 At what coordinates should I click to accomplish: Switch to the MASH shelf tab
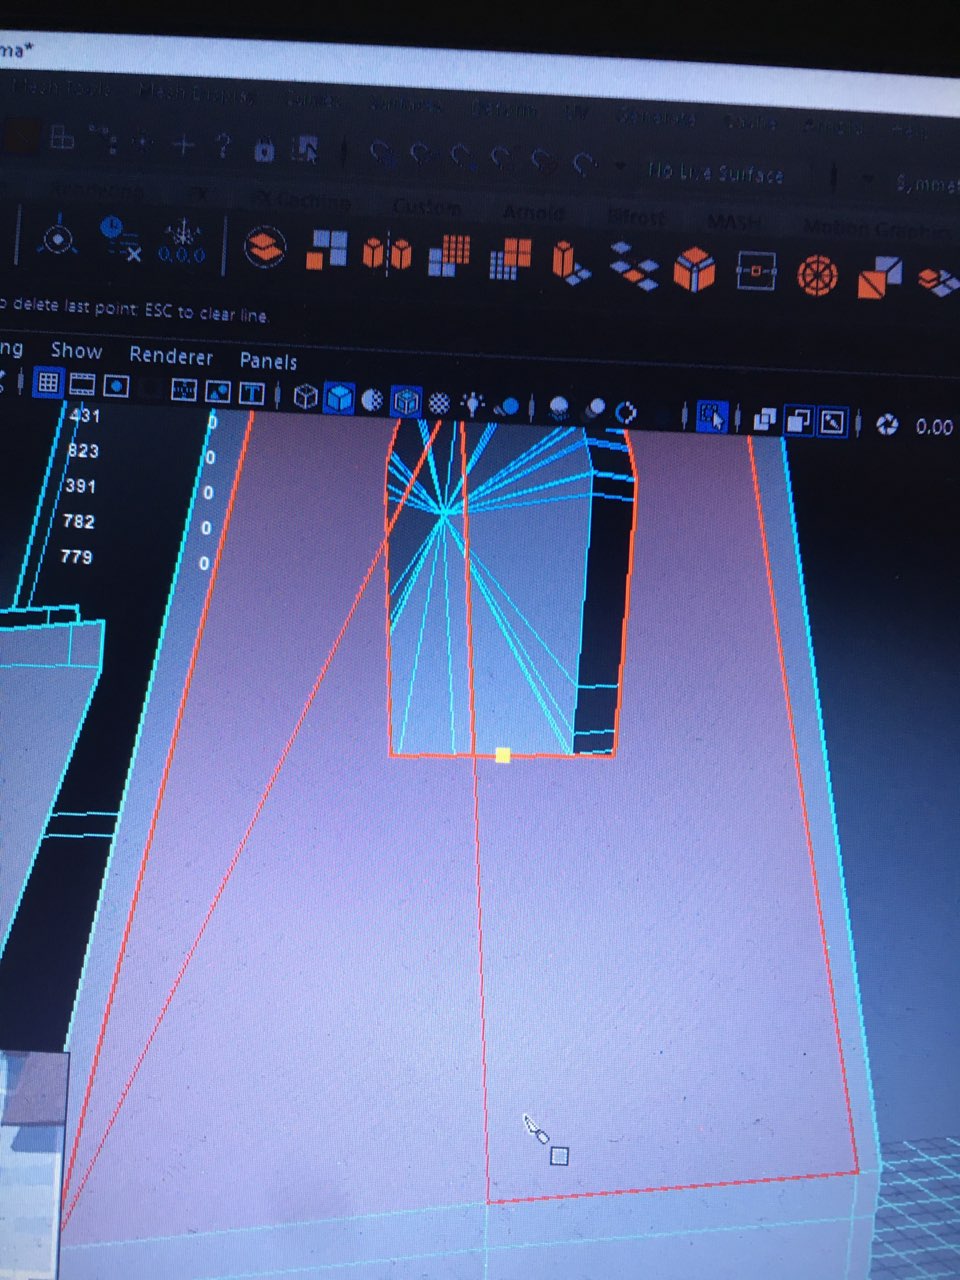(x=734, y=222)
